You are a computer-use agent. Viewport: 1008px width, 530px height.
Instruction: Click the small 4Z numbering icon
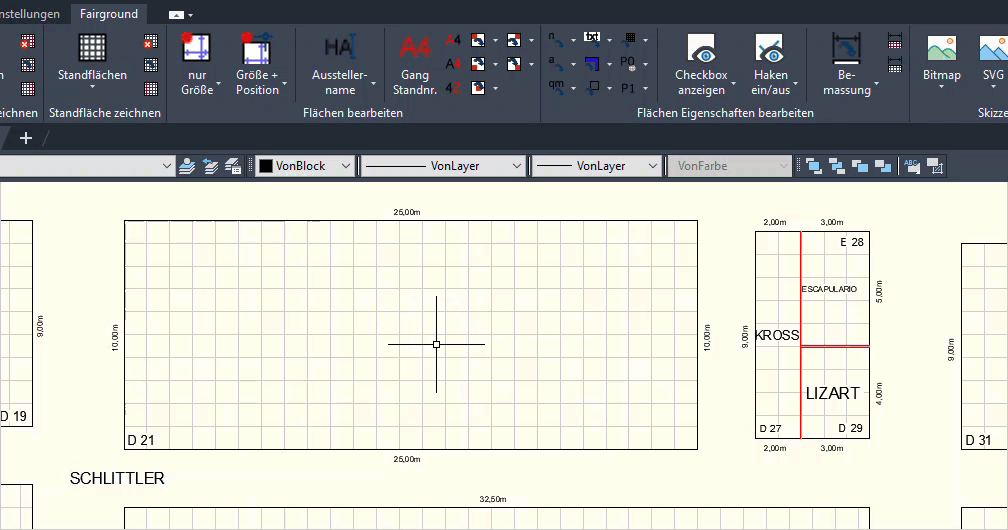click(x=453, y=87)
